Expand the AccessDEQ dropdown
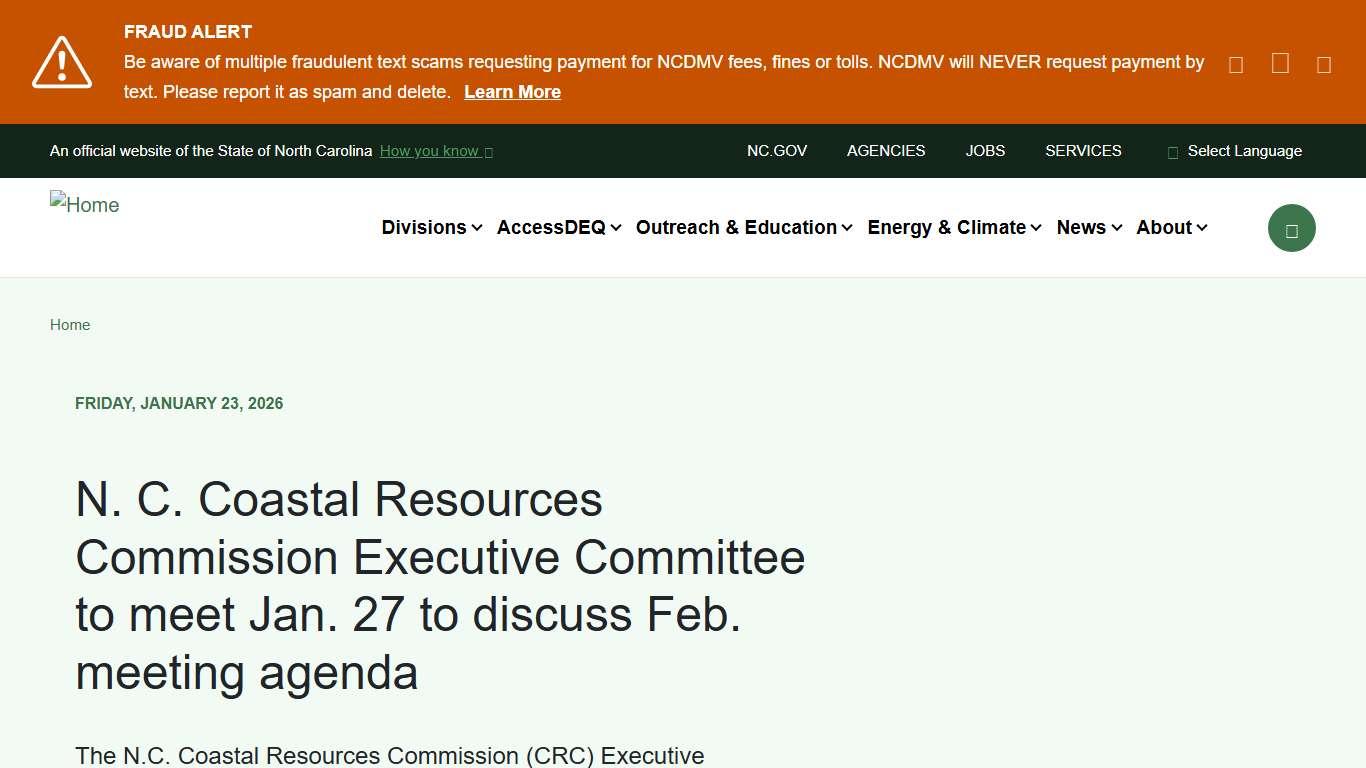The image size is (1366, 768). pyautogui.click(x=557, y=227)
